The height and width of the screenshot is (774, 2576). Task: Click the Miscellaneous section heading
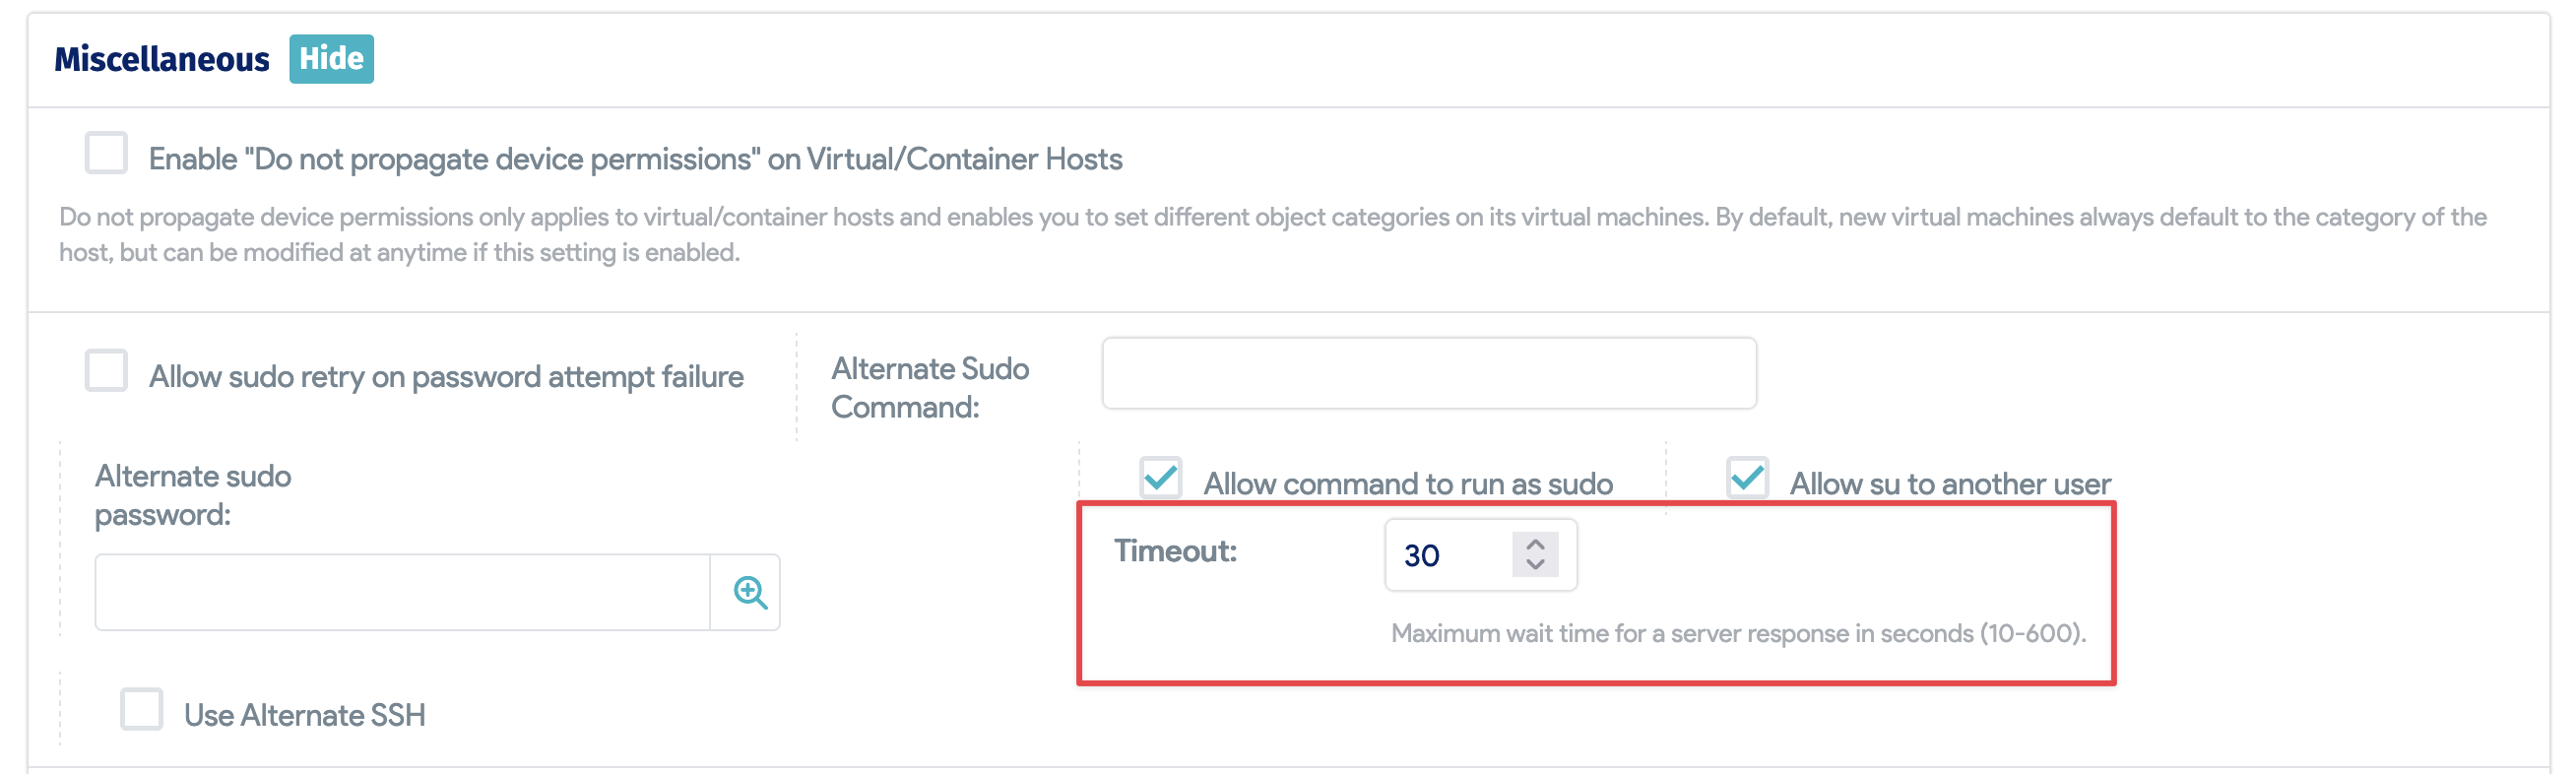[162, 59]
